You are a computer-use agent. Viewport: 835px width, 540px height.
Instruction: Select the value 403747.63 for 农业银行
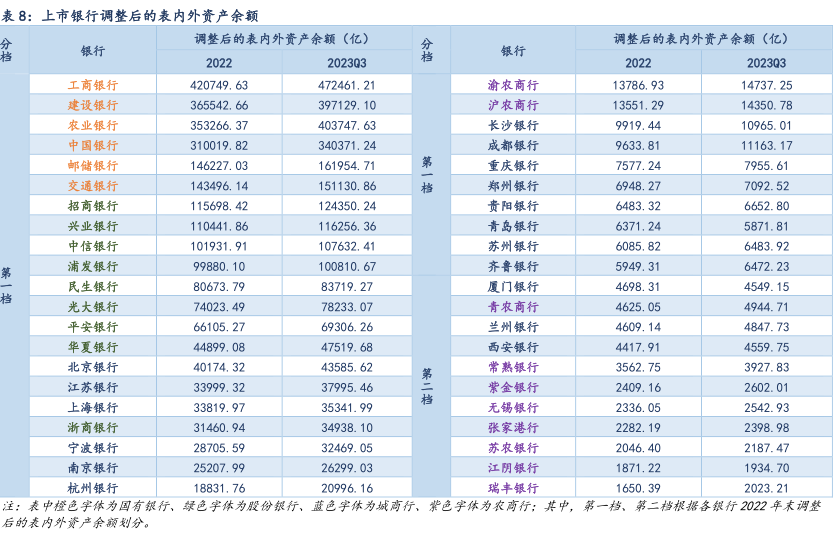[x=346, y=125]
